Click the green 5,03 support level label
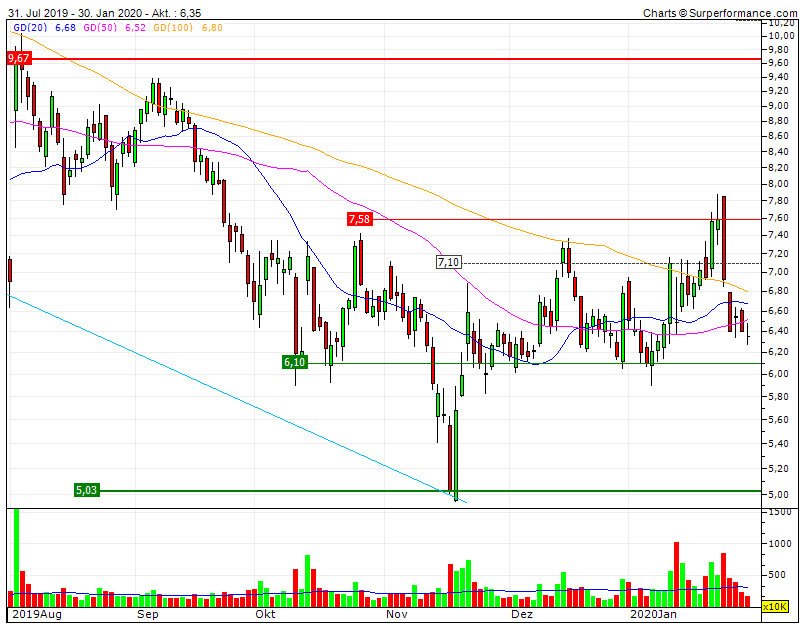 [x=86, y=491]
